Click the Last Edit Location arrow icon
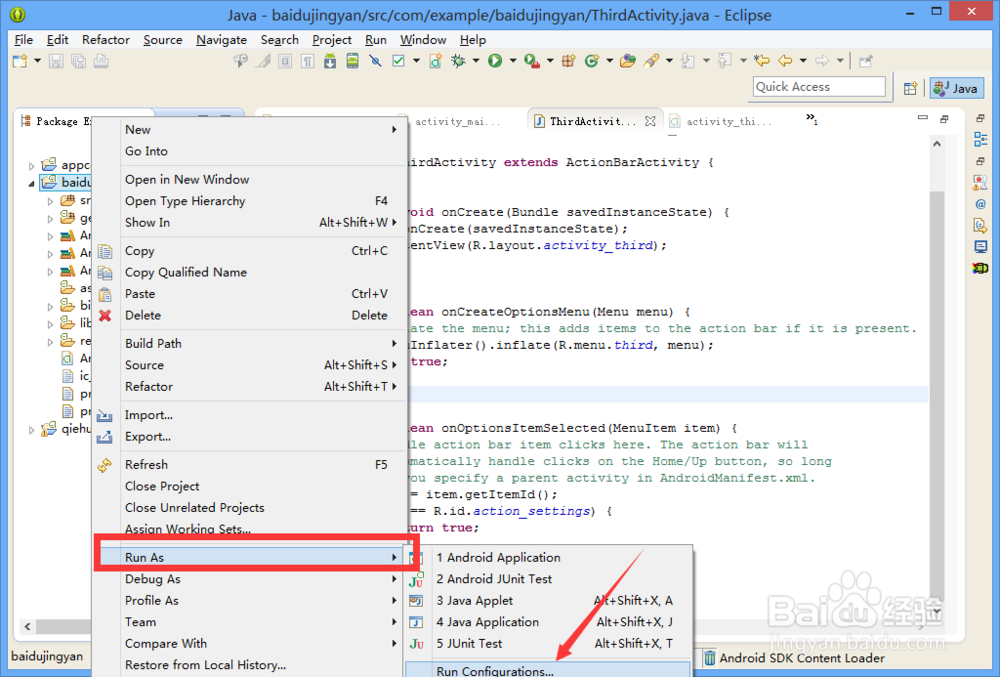1000x677 pixels. point(761,61)
